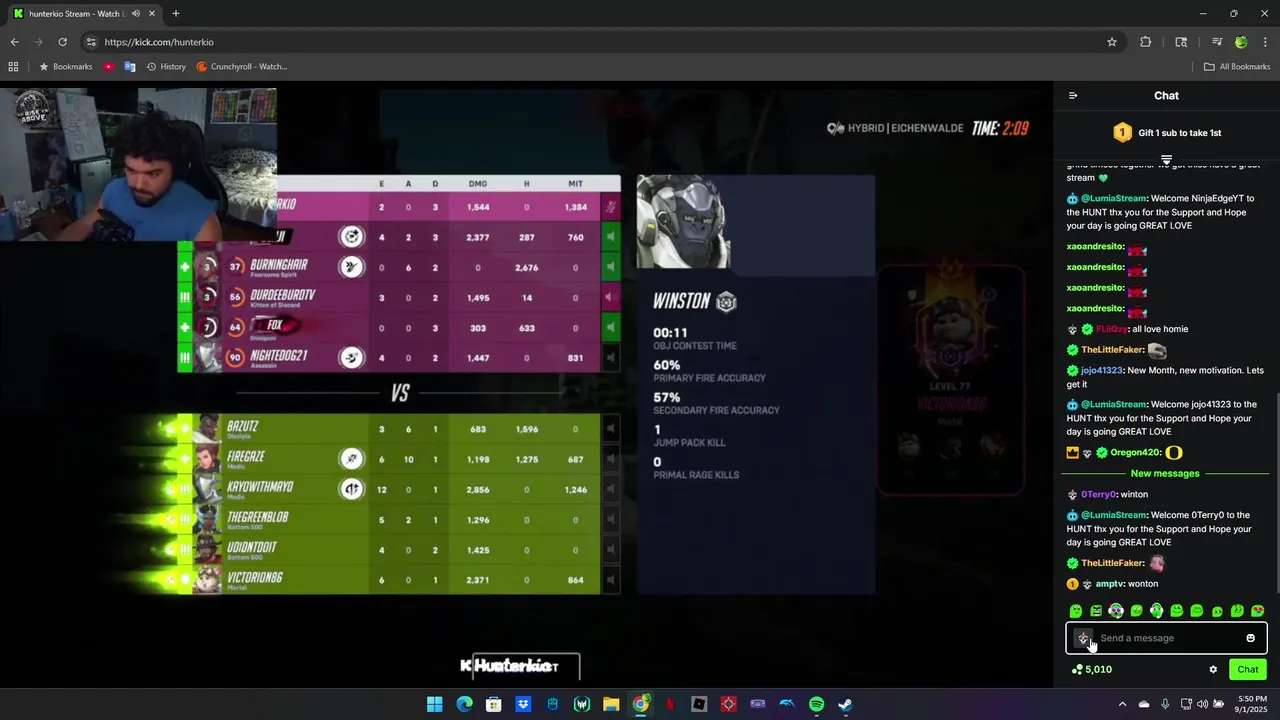Viewport: 1280px width, 720px height.
Task: Open the 5:50 PM clock and calendar
Action: coord(1251,704)
